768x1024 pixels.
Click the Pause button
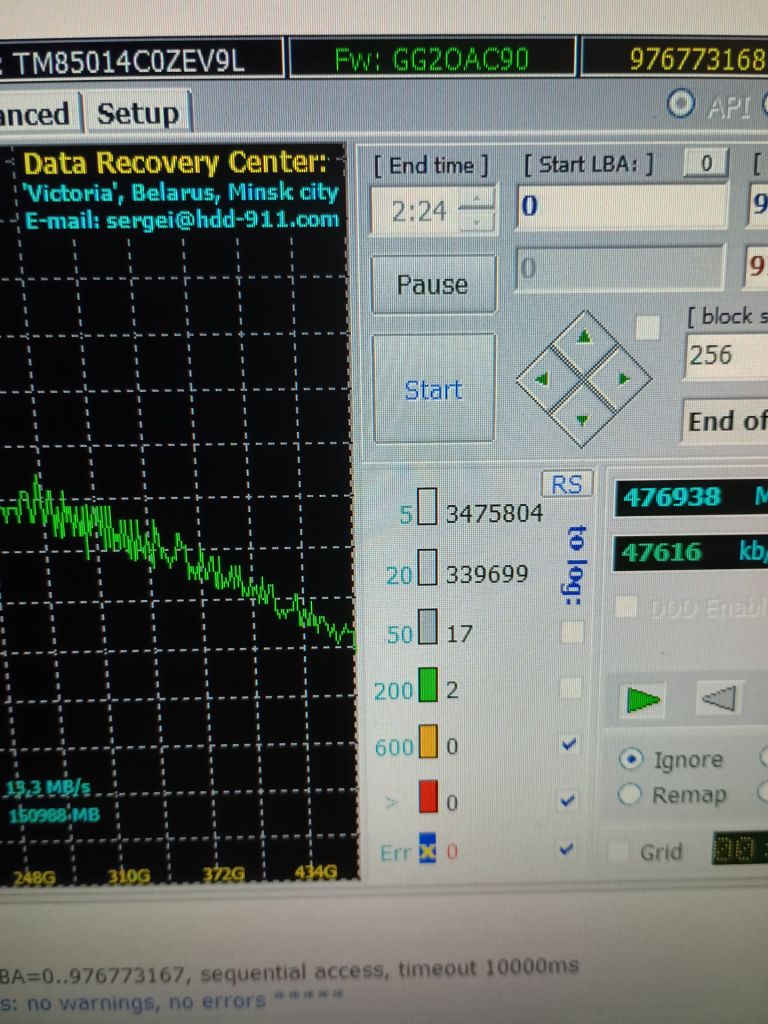click(x=433, y=284)
